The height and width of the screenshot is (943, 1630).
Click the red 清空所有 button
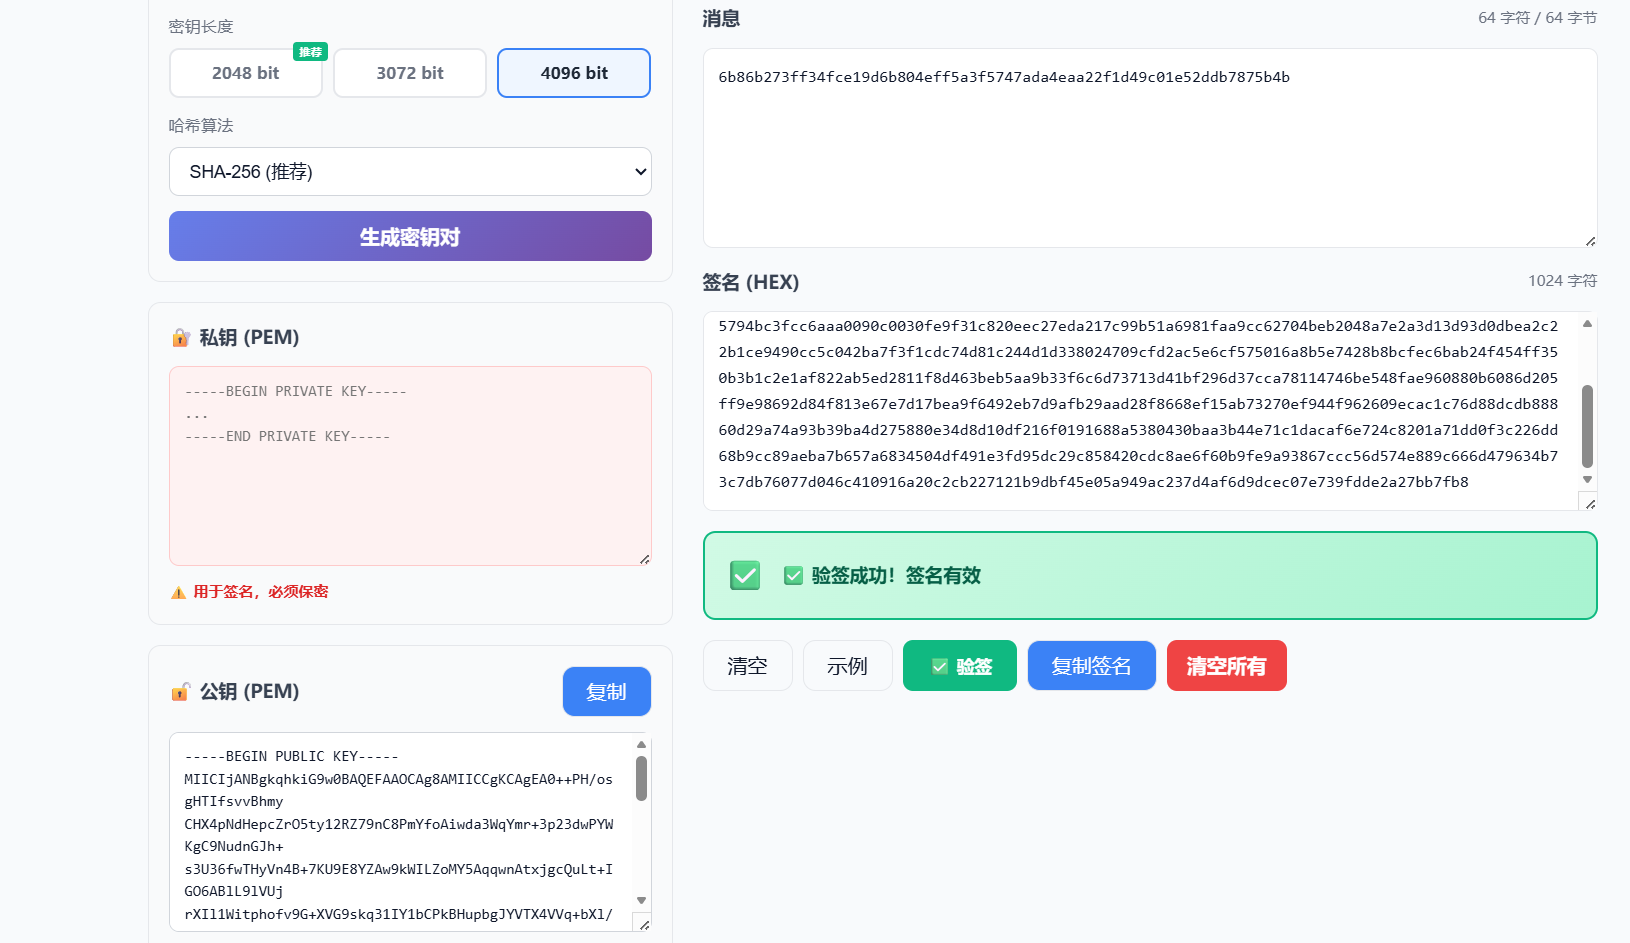(1227, 666)
